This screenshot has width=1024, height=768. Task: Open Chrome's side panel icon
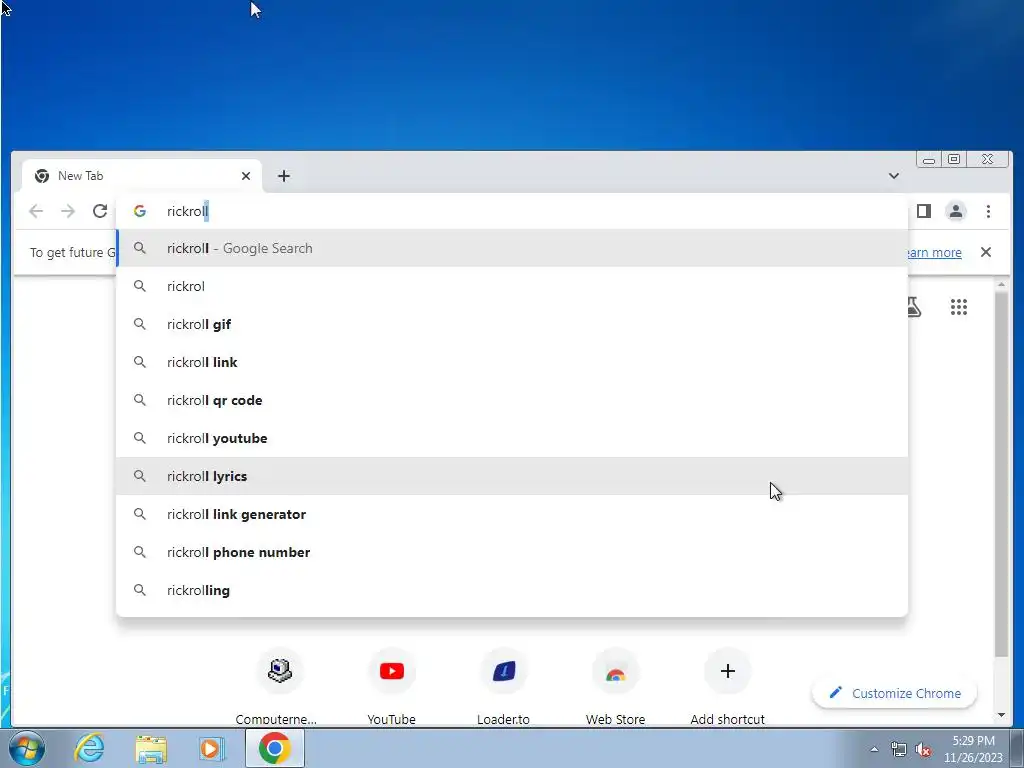(x=923, y=211)
